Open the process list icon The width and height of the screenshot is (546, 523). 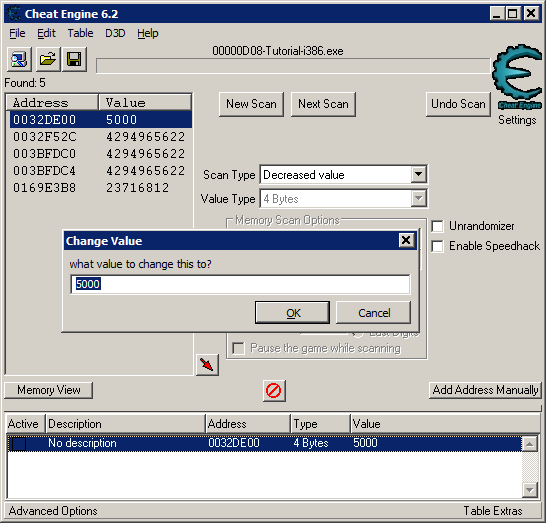coord(20,60)
